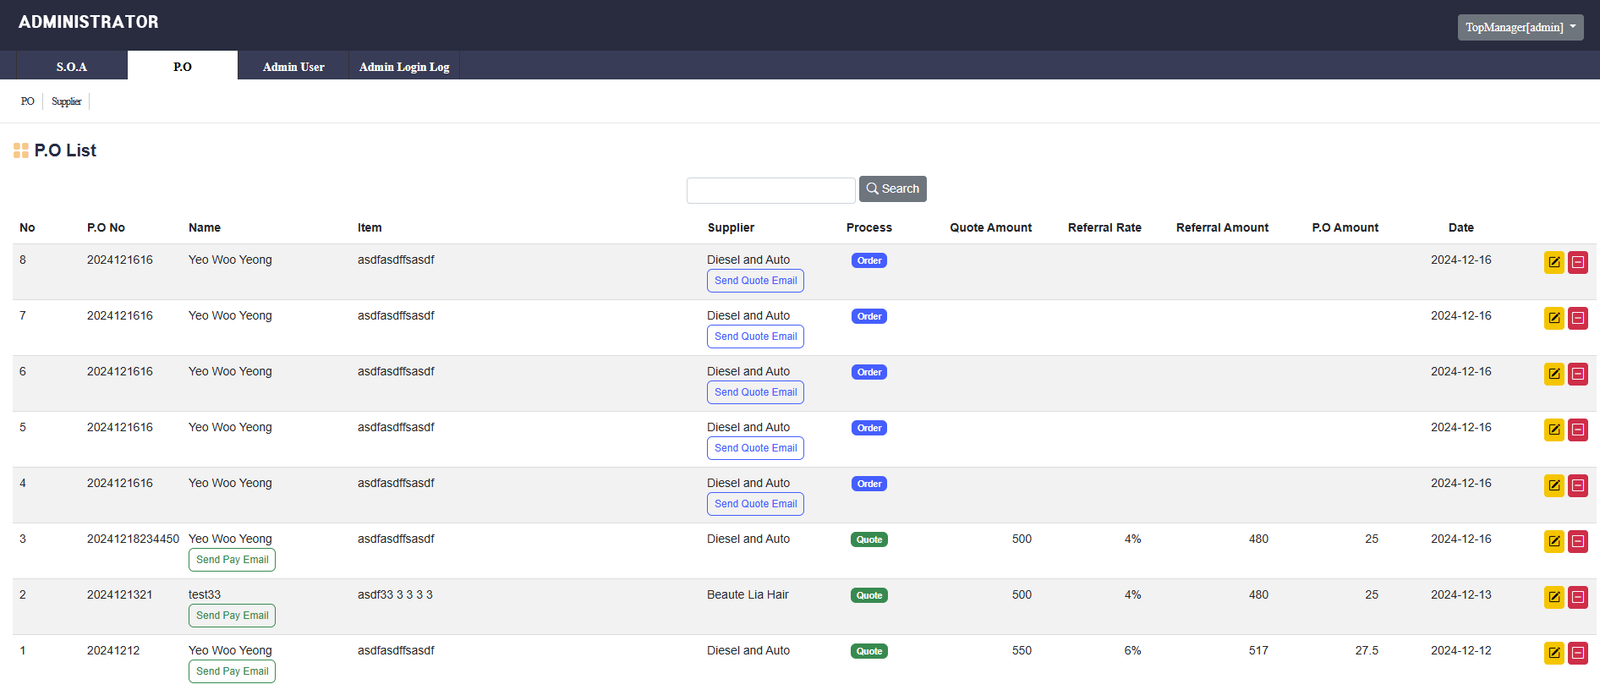
Task: Open the Supplier submenu link
Action: [66, 101]
